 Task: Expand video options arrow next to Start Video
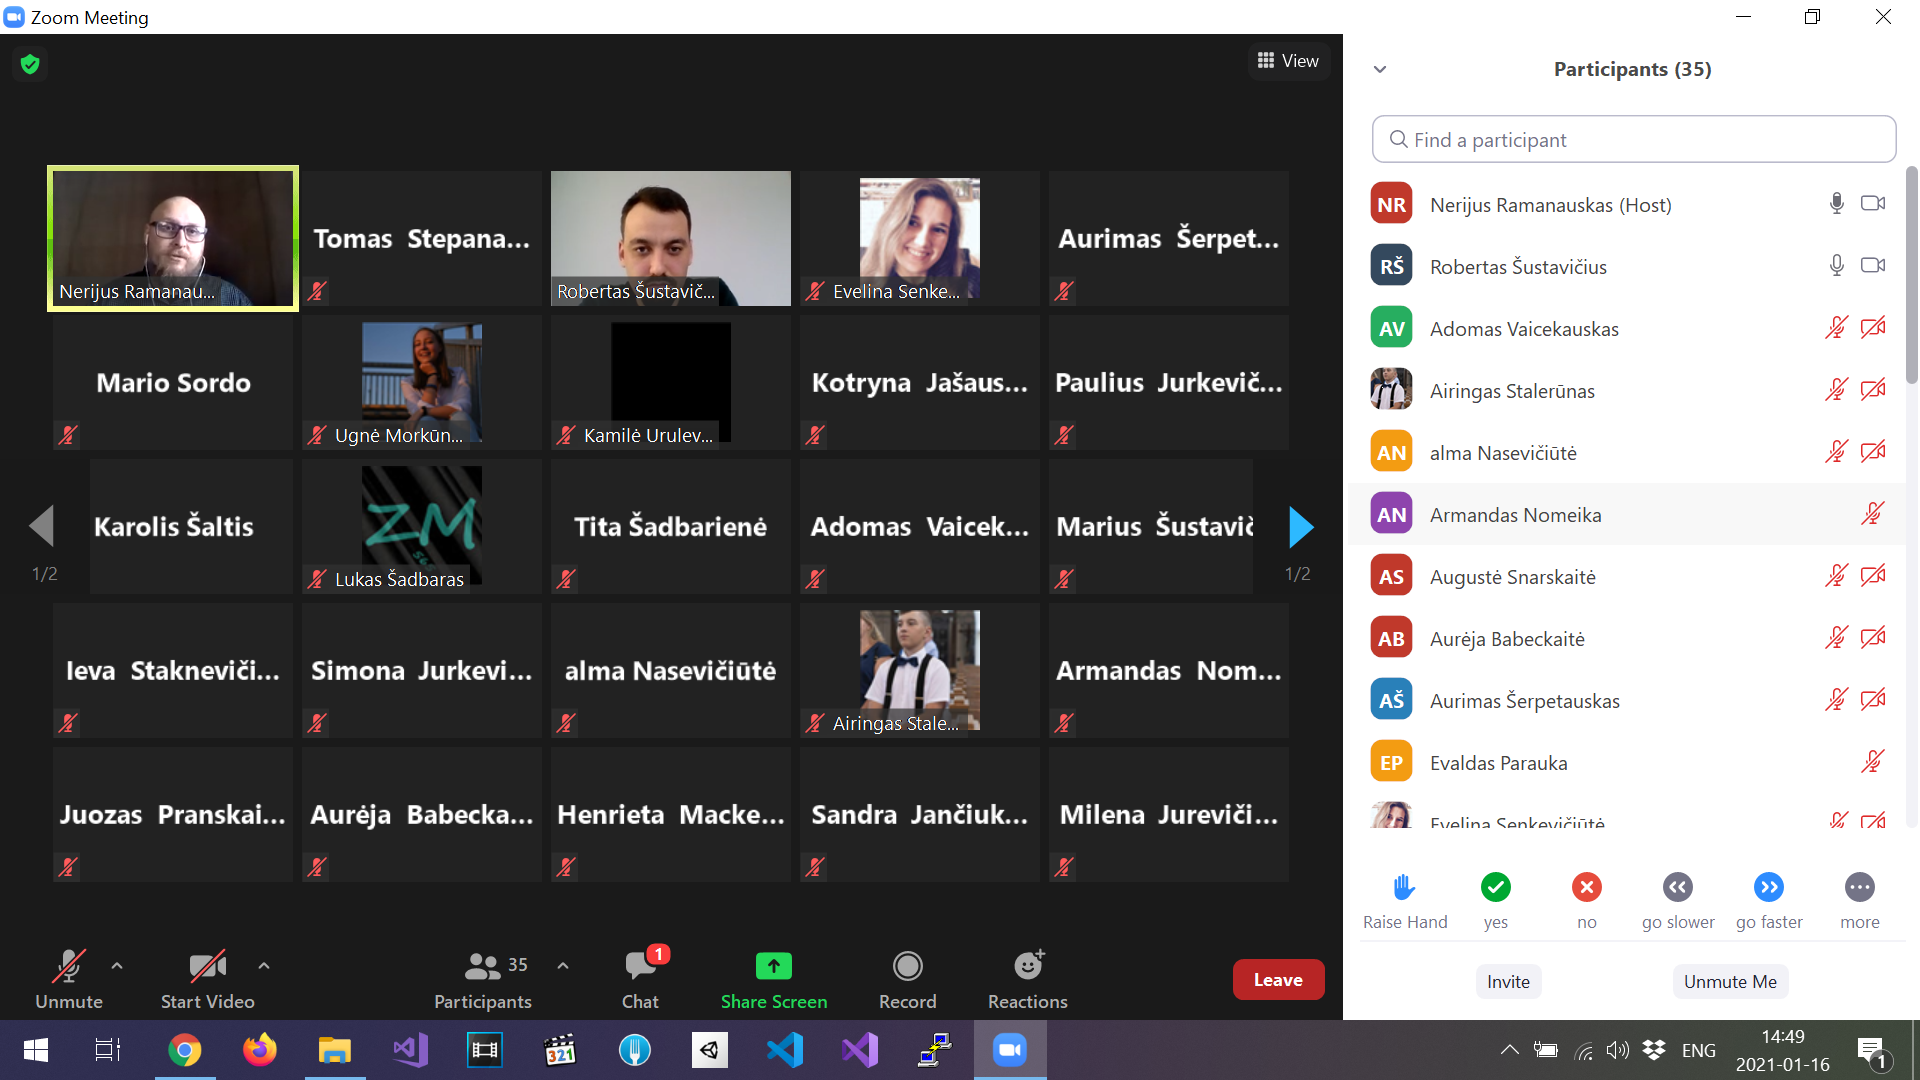coord(264,966)
